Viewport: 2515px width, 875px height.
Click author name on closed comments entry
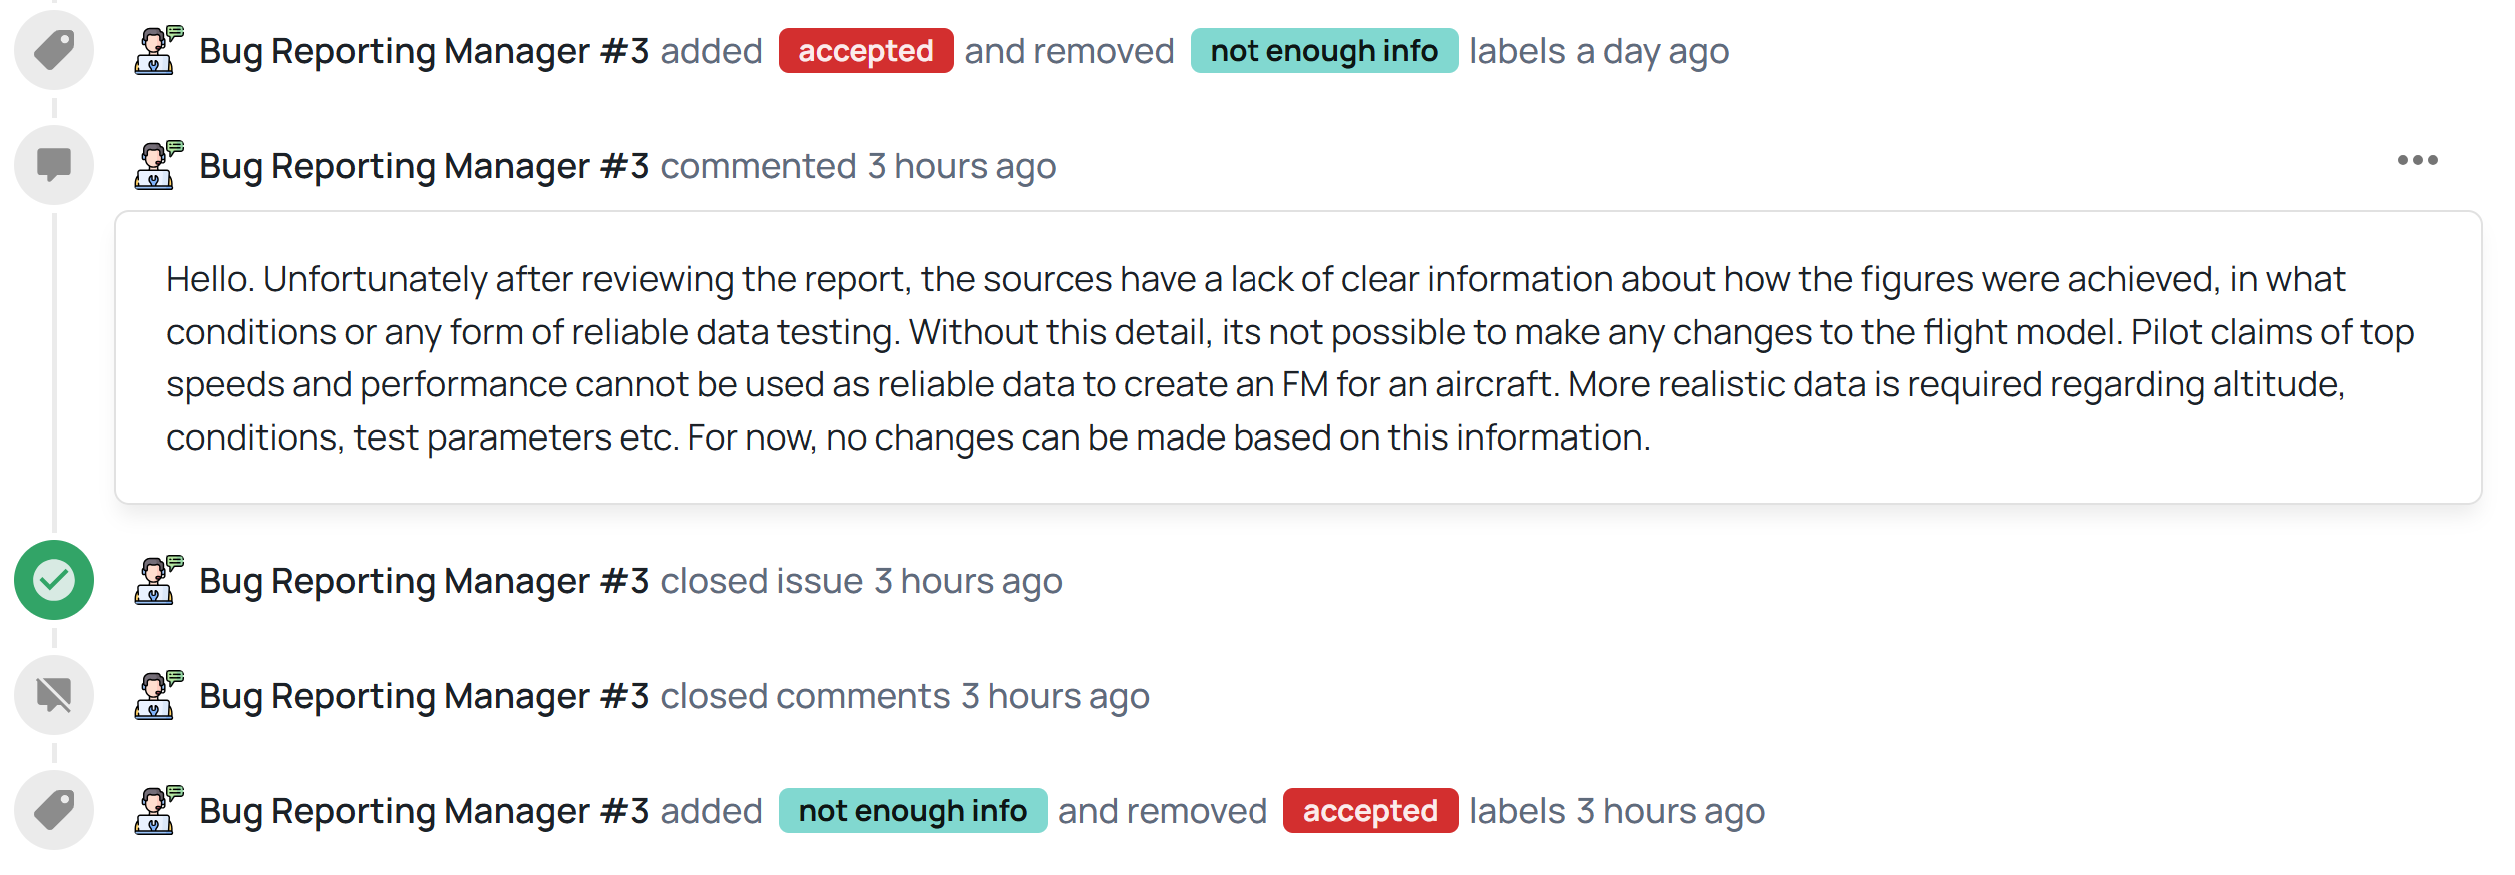[424, 696]
